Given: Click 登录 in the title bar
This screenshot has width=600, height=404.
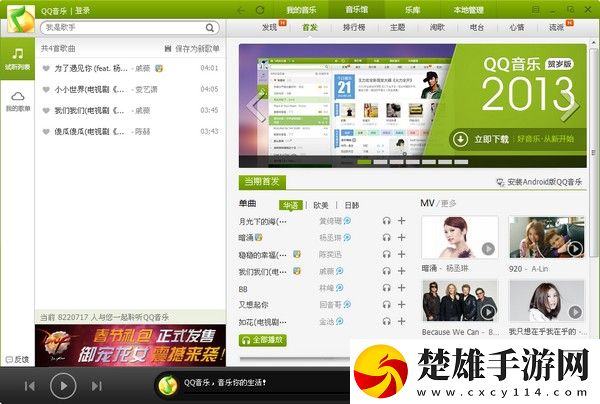Looking at the screenshot, I should tap(82, 11).
